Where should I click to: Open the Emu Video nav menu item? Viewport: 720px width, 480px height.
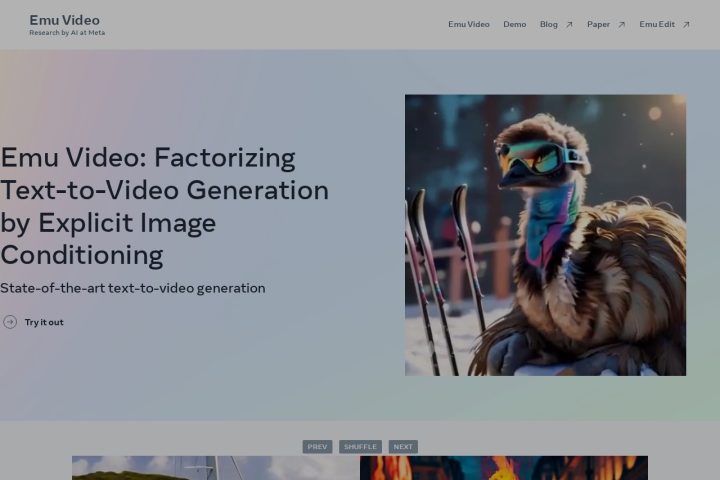coord(469,24)
